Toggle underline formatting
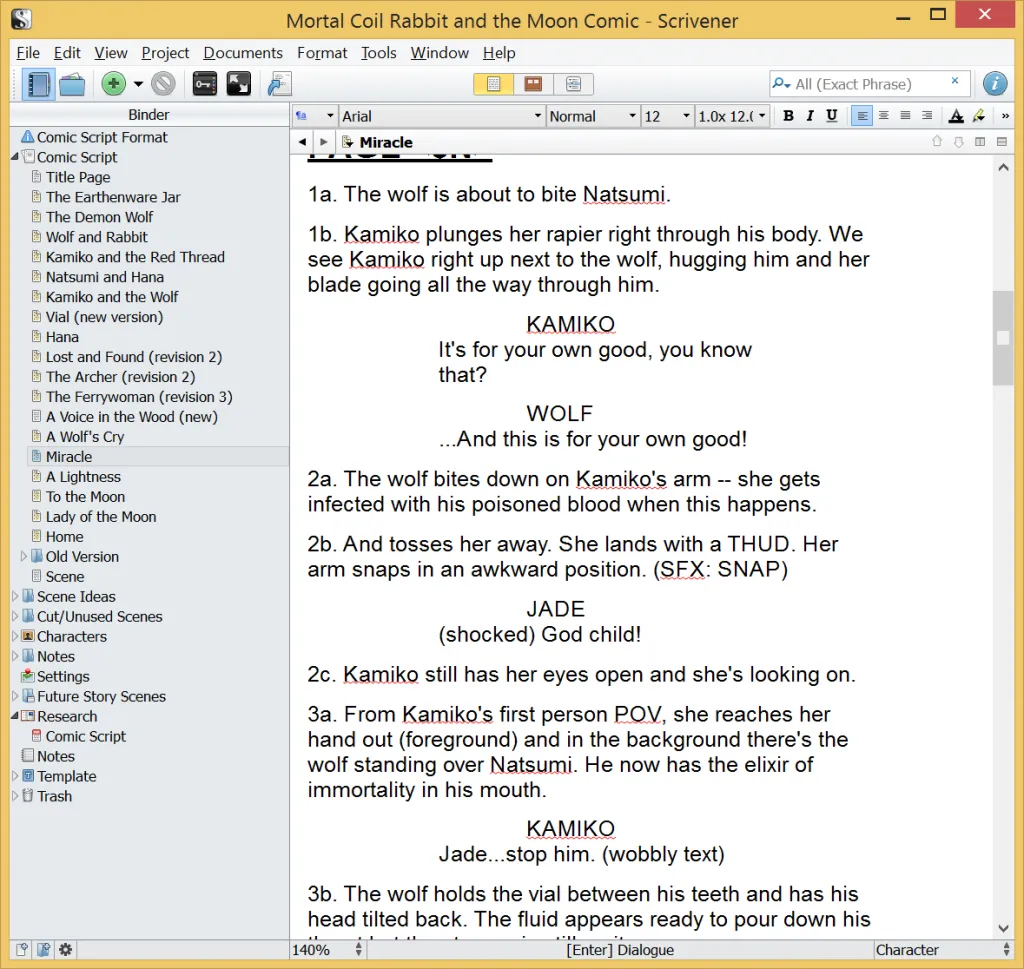Screen dimensions: 1024x969 pyautogui.click(x=833, y=116)
